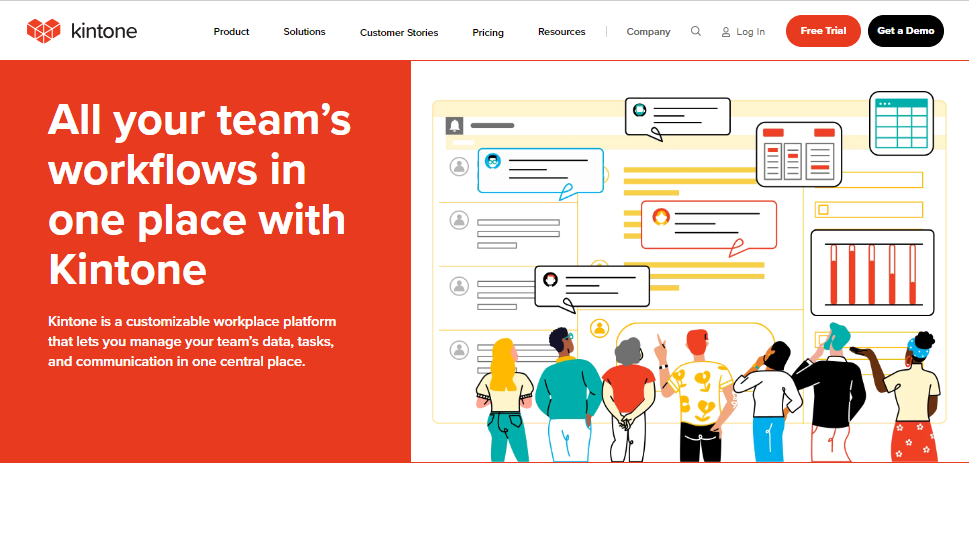Click the hero illustration of team
Image resolution: width=969 pixels, height=556 pixels.
coord(689,276)
